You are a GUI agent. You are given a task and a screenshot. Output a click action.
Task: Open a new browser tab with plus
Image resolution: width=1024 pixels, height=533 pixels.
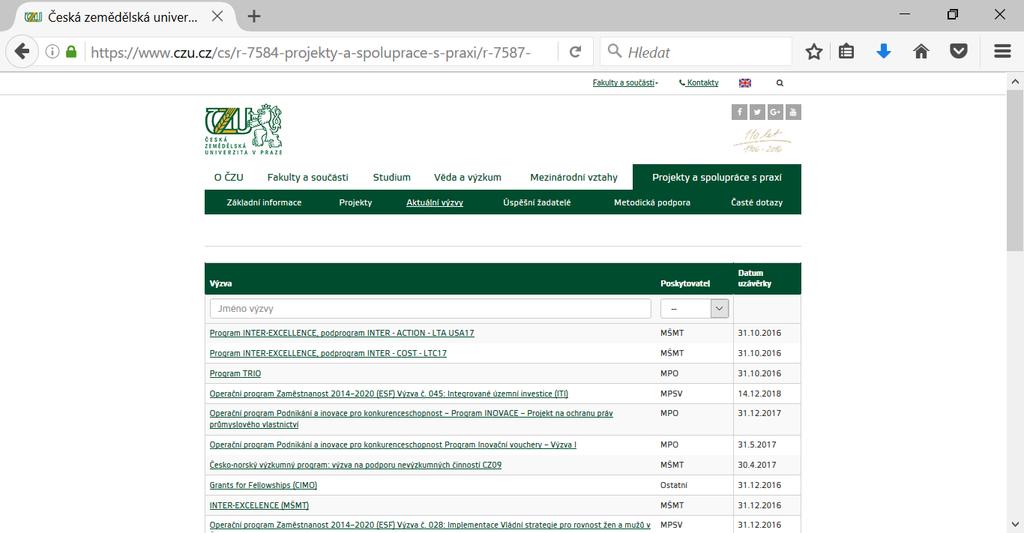click(254, 16)
